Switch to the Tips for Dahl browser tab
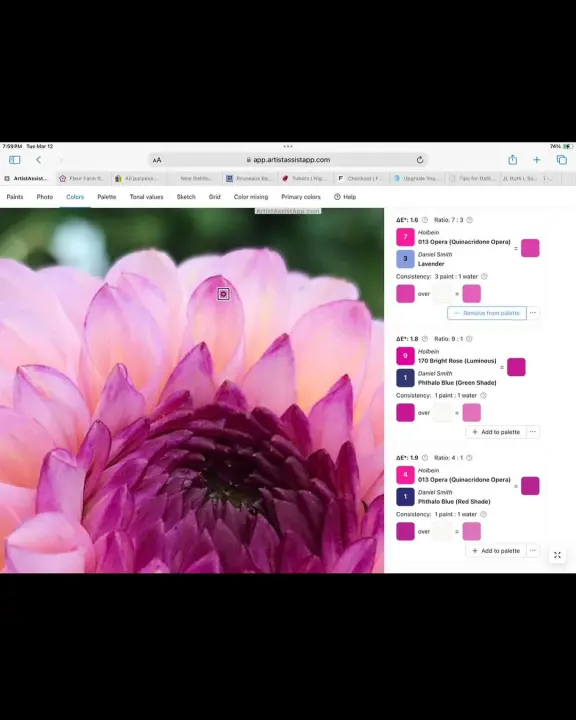Screen dimensions: 576x720 (x=472, y=178)
